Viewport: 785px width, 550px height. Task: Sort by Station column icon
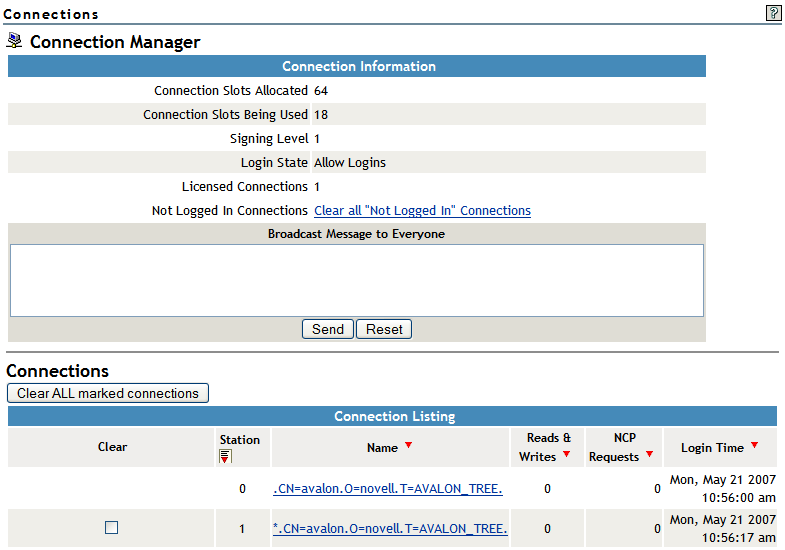(x=225, y=456)
